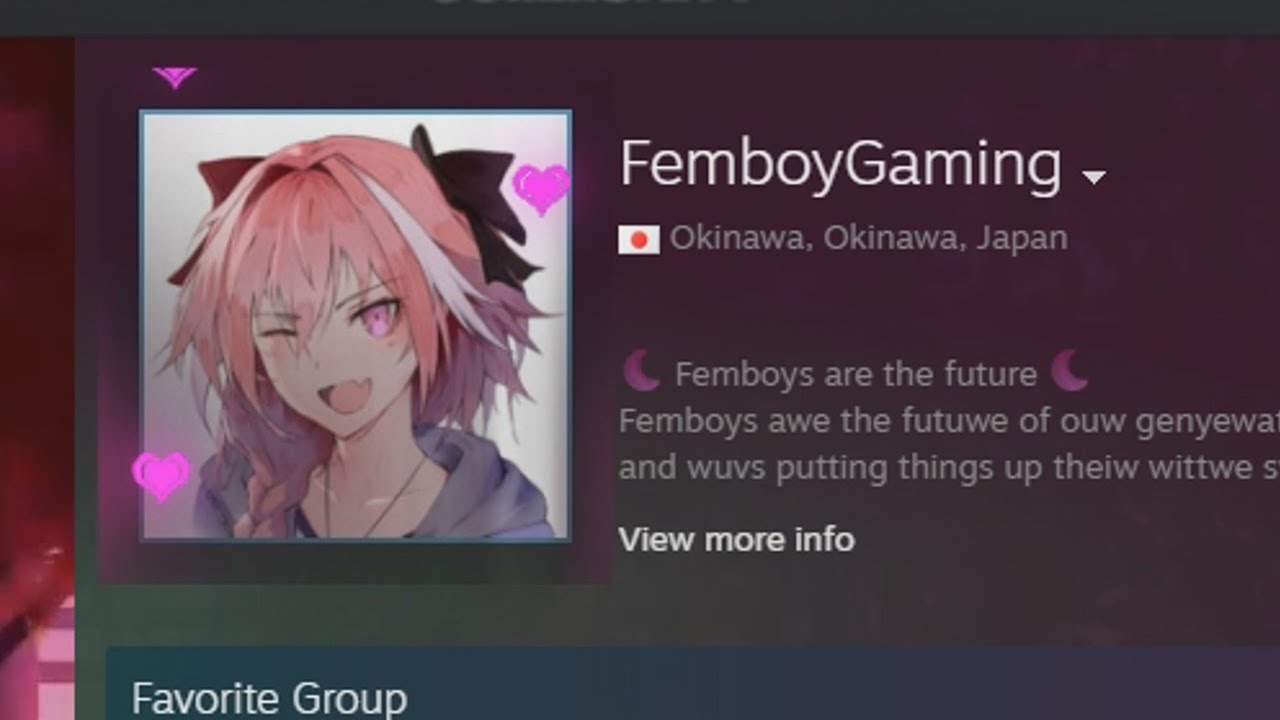Click the pink heart at avatar's top-right corner

tap(541, 189)
